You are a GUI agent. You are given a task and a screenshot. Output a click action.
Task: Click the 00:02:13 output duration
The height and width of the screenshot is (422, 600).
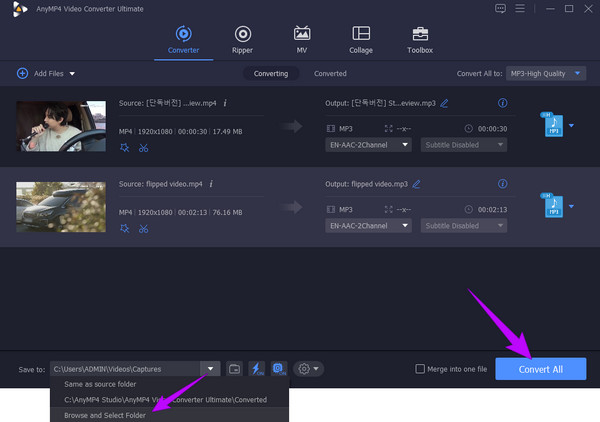pyautogui.click(x=492, y=210)
